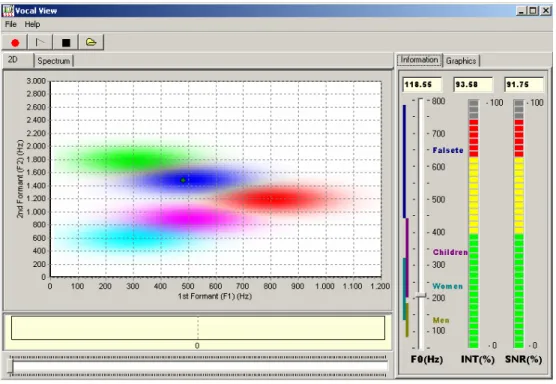556x384 pixels.
Task: Click the green formant point in blue region
Action: pyautogui.click(x=183, y=180)
